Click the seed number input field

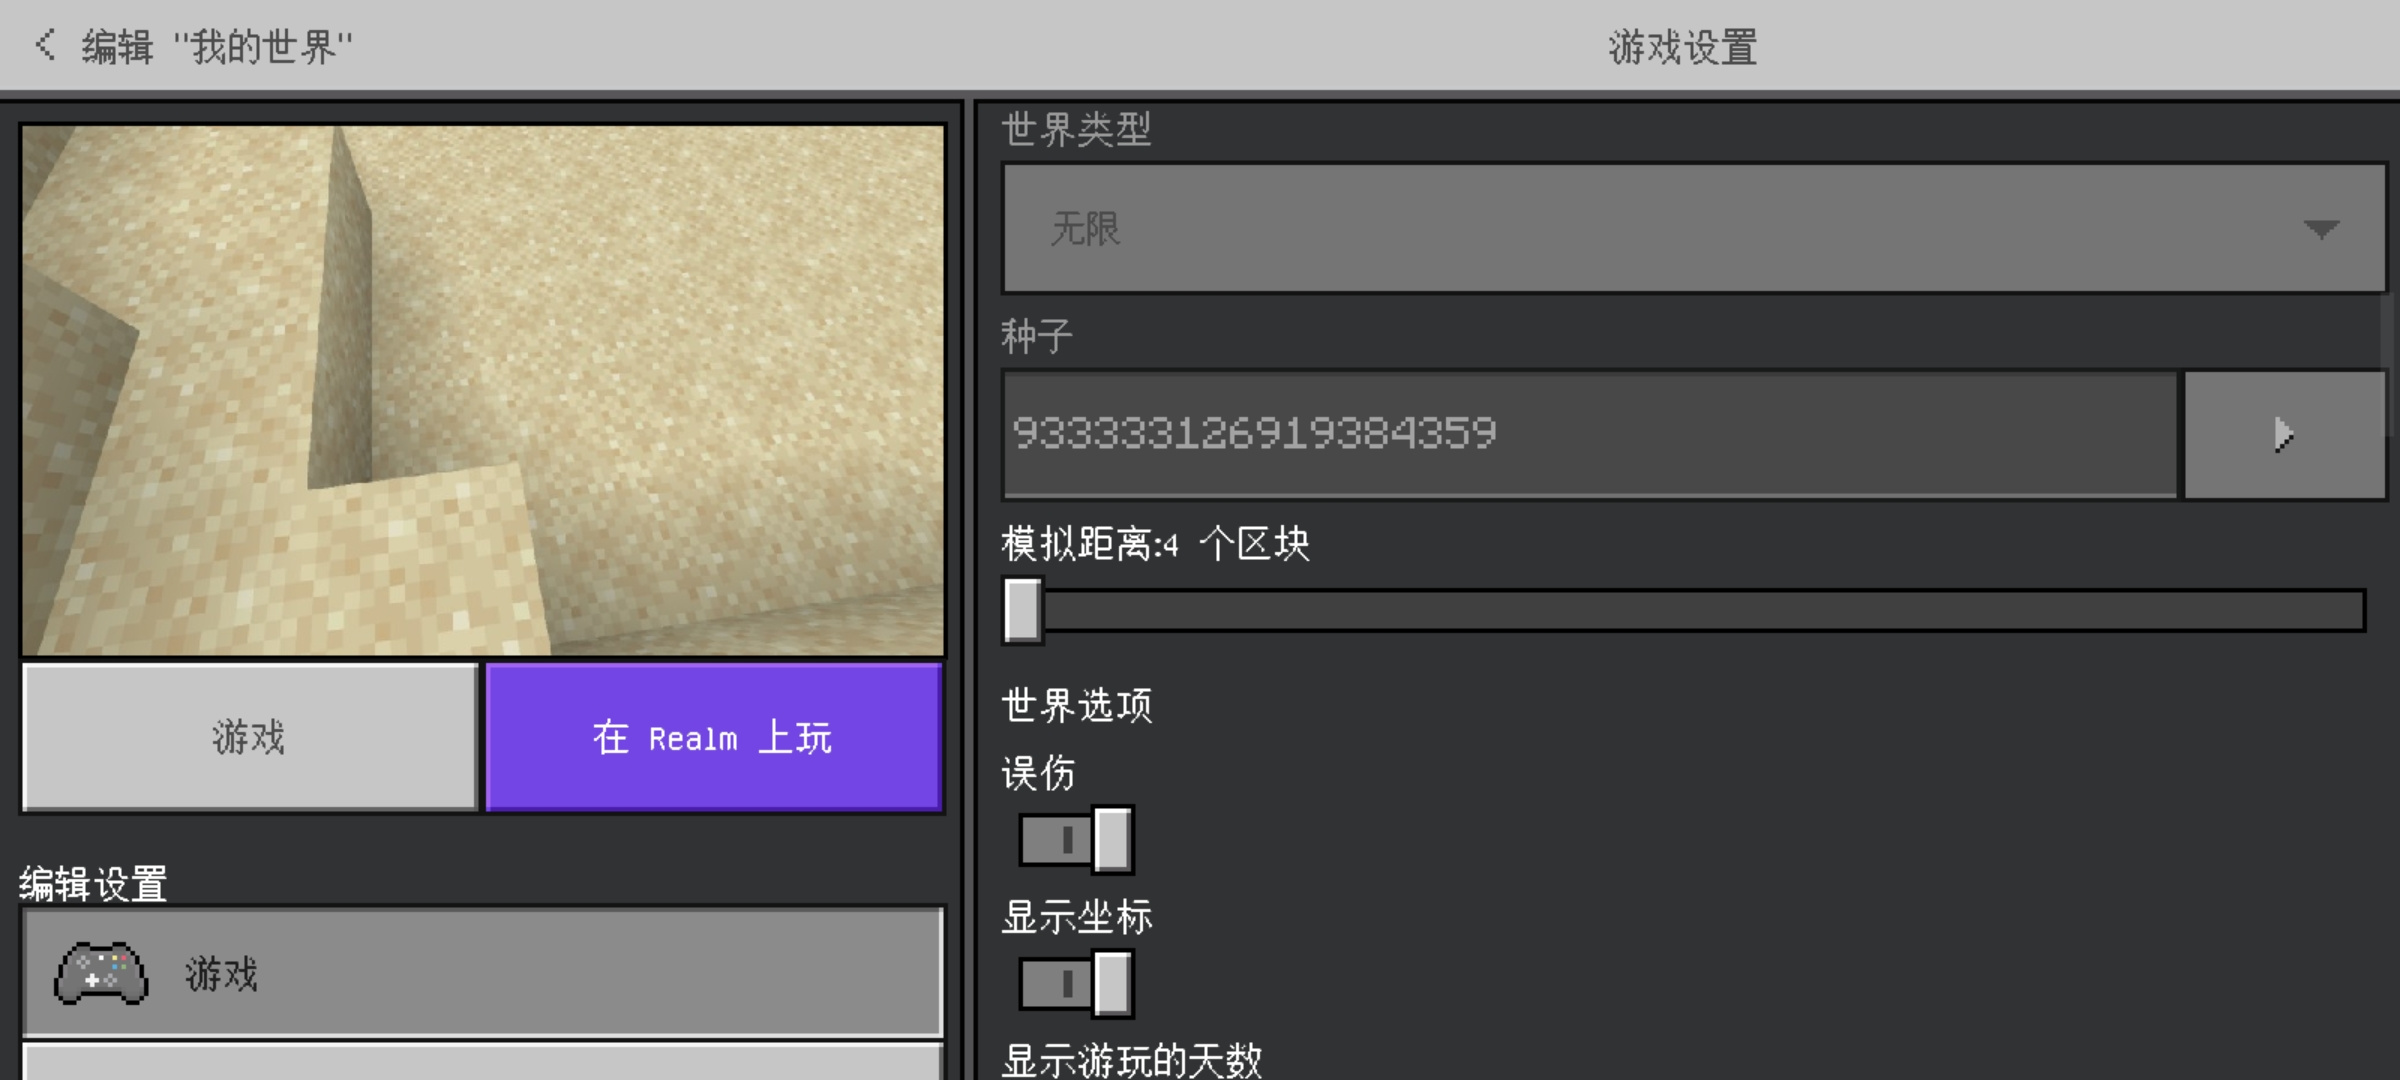(x=1591, y=434)
